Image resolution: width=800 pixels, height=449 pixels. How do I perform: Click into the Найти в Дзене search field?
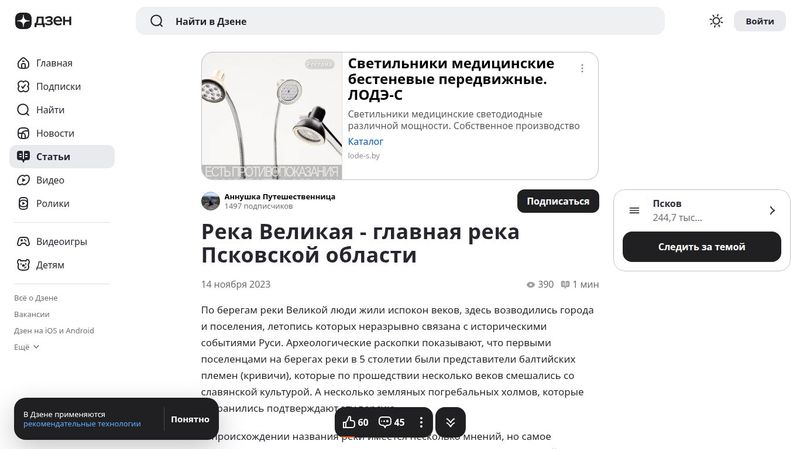[x=400, y=21]
